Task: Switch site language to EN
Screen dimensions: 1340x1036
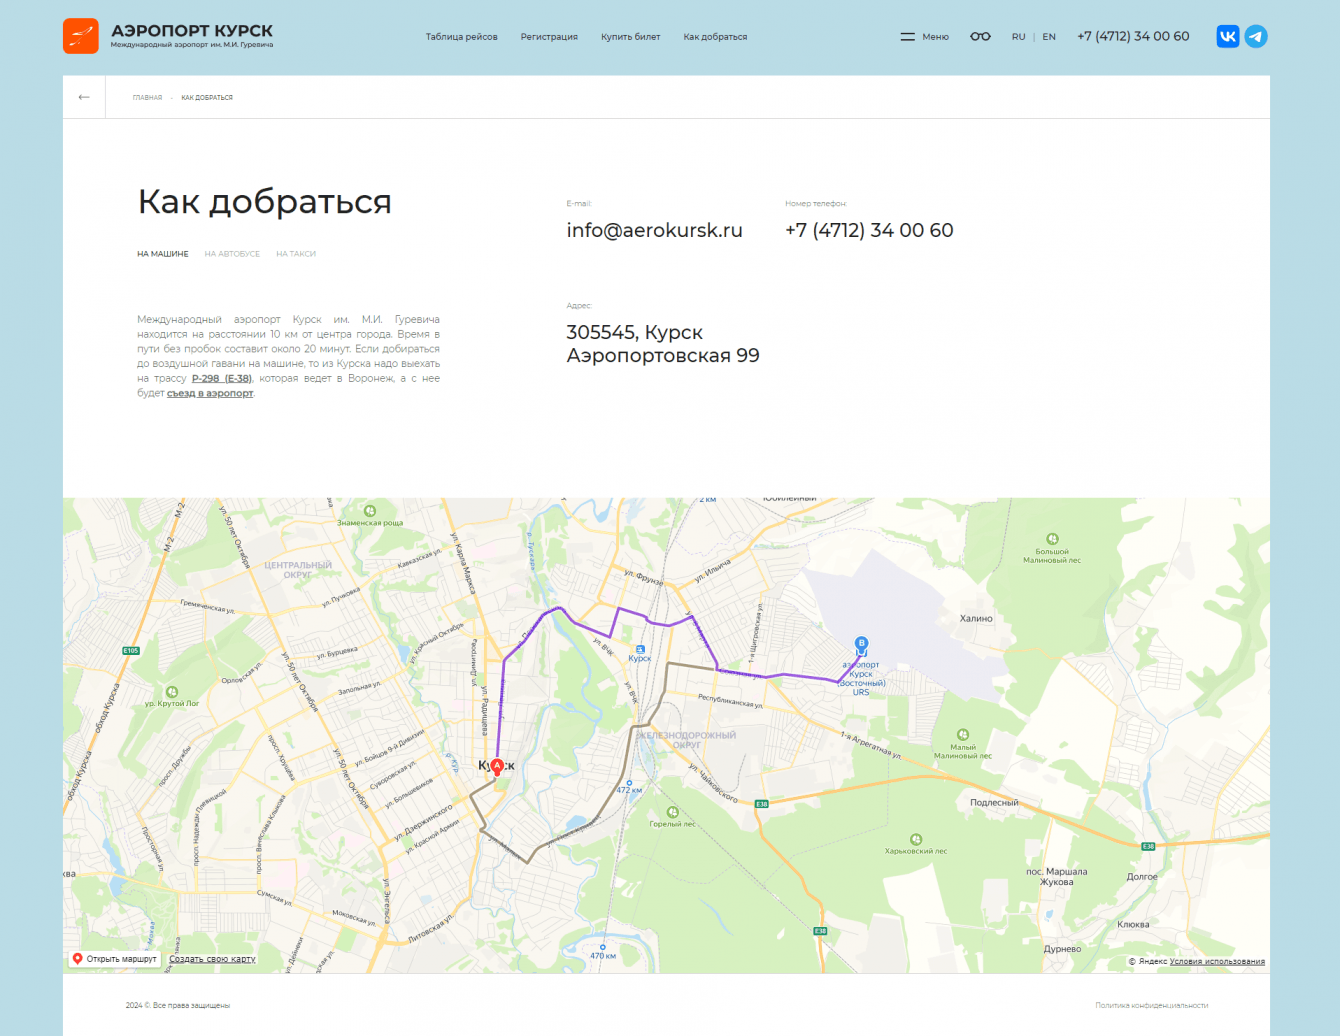Action: coord(1049,37)
